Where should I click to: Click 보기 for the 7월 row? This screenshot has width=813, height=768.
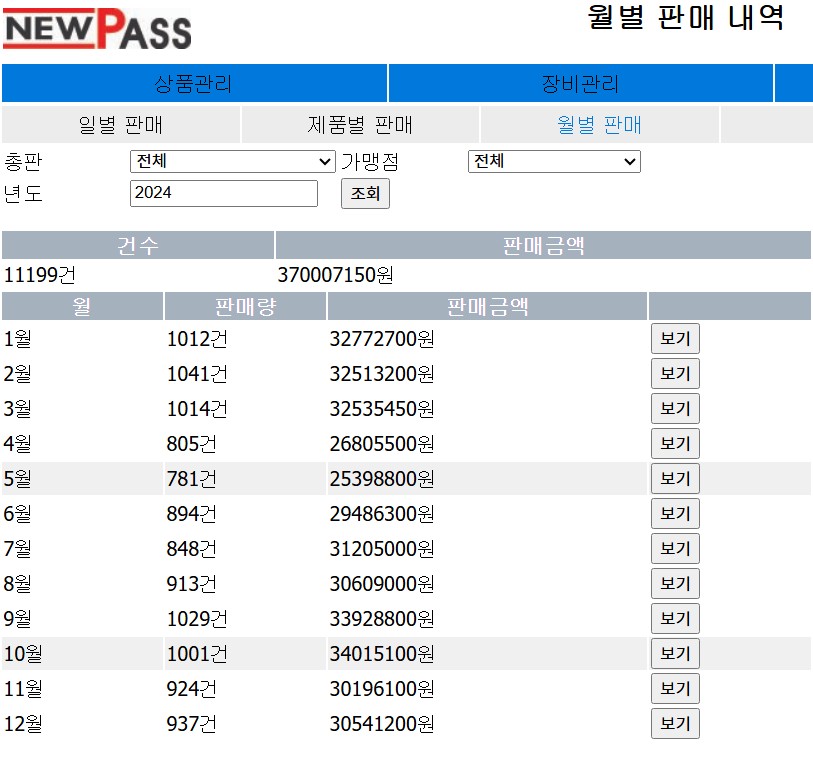[675, 549]
